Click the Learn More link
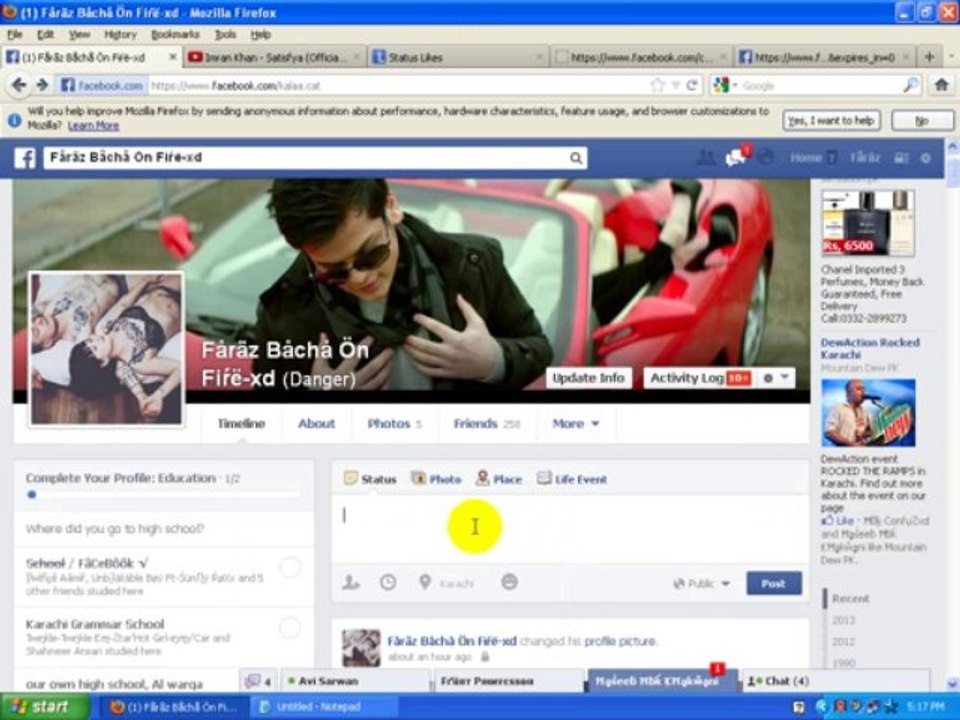The image size is (960, 720). tap(93, 126)
